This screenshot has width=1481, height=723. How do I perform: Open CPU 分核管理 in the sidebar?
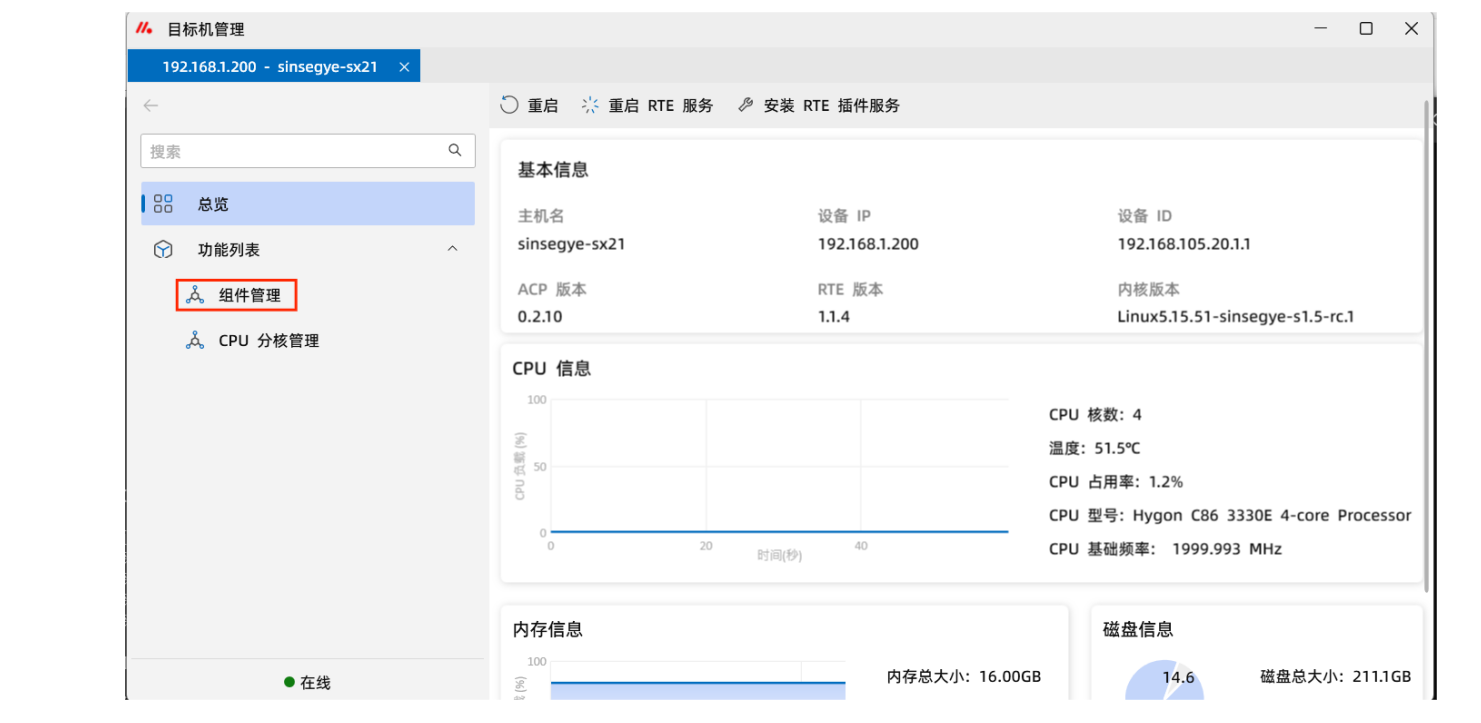coord(268,341)
